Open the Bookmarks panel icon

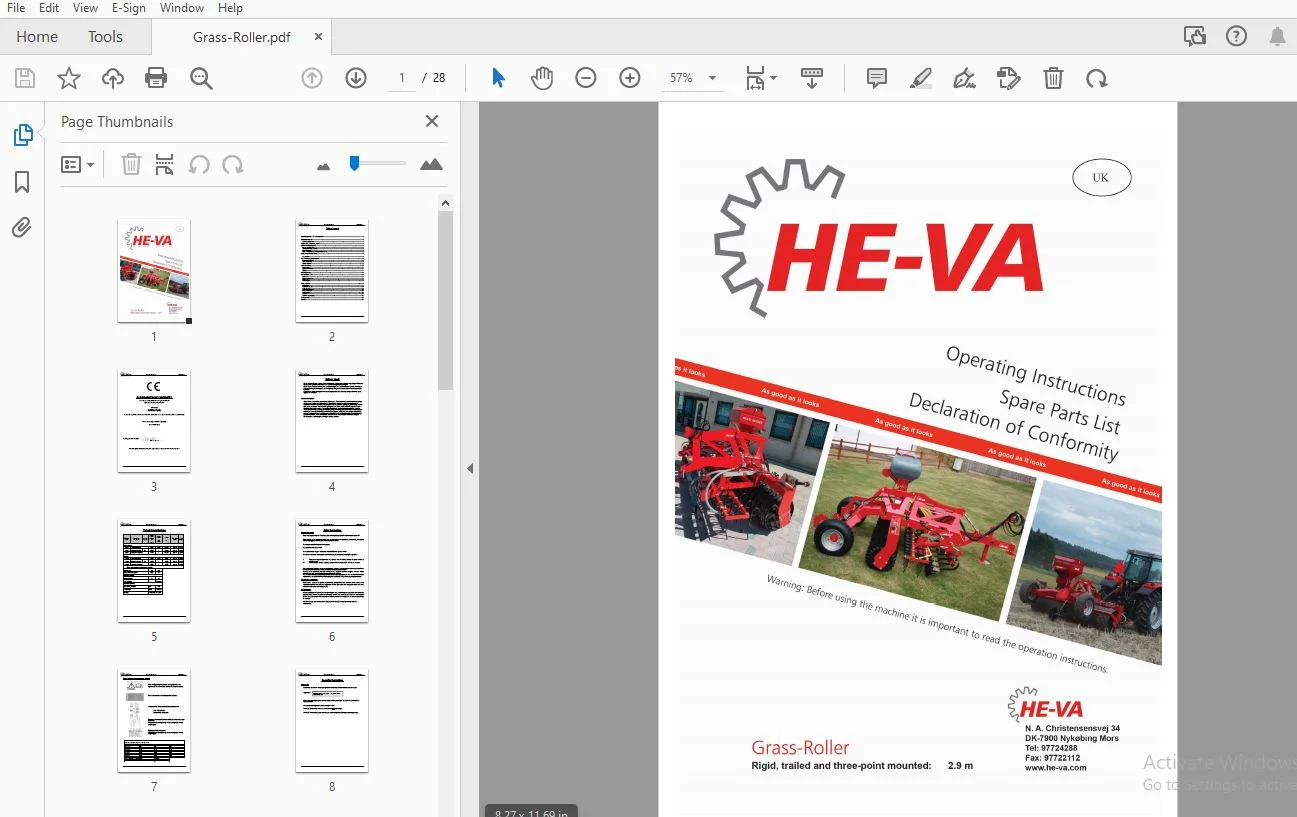pyautogui.click(x=22, y=182)
